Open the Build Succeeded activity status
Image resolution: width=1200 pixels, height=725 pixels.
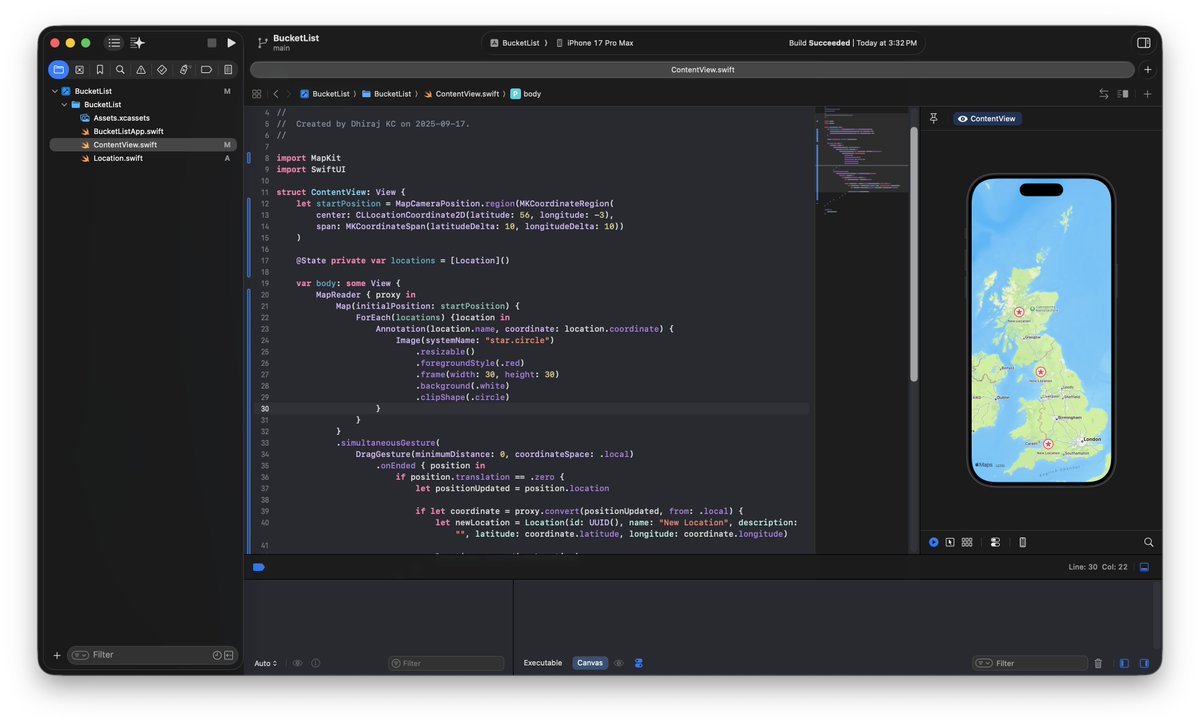point(853,43)
